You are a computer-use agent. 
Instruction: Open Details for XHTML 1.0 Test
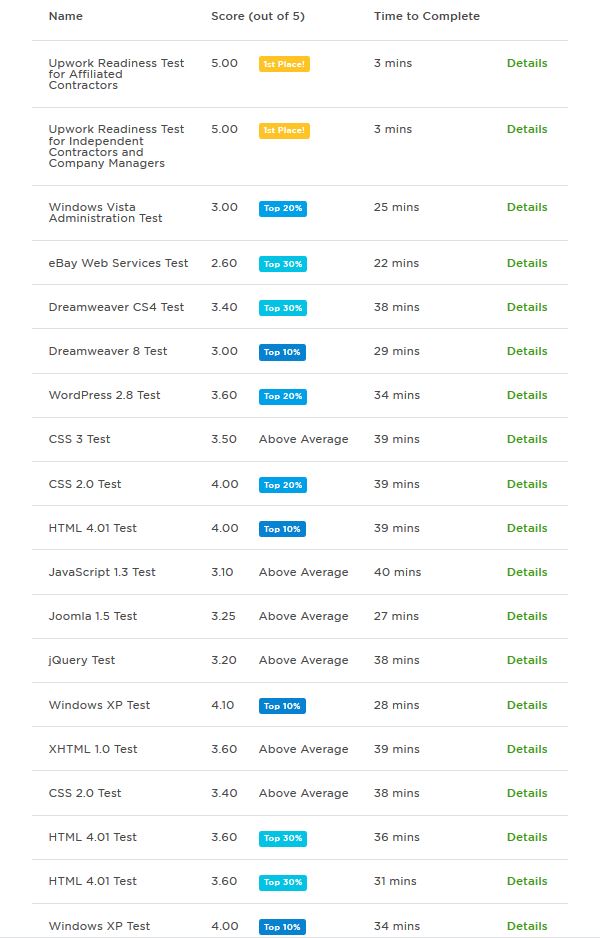[526, 749]
